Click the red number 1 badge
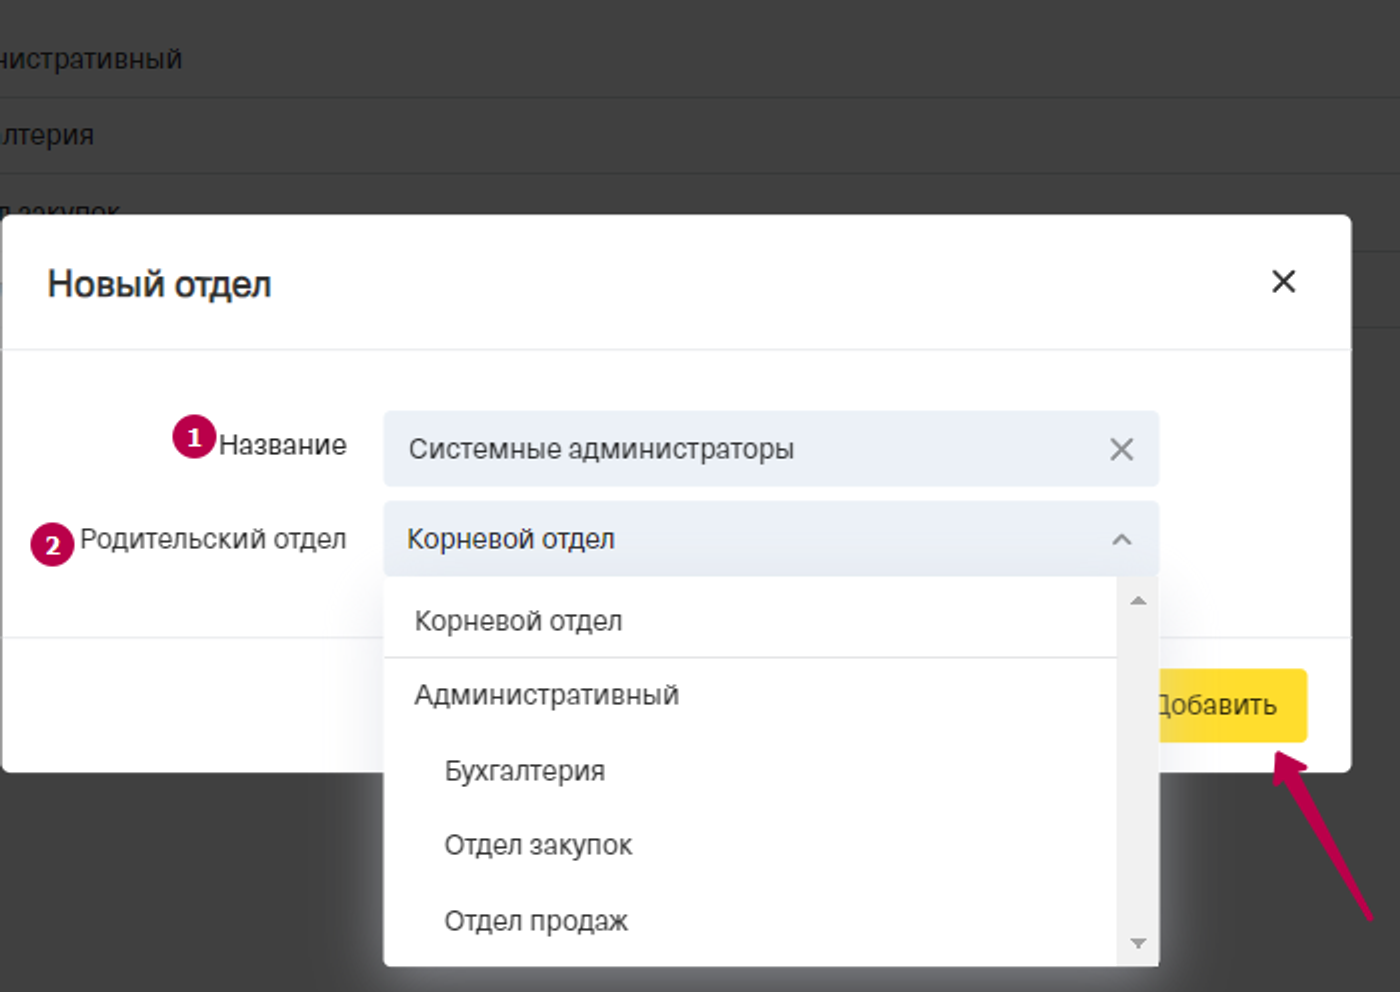The height and width of the screenshot is (992, 1400). (194, 438)
